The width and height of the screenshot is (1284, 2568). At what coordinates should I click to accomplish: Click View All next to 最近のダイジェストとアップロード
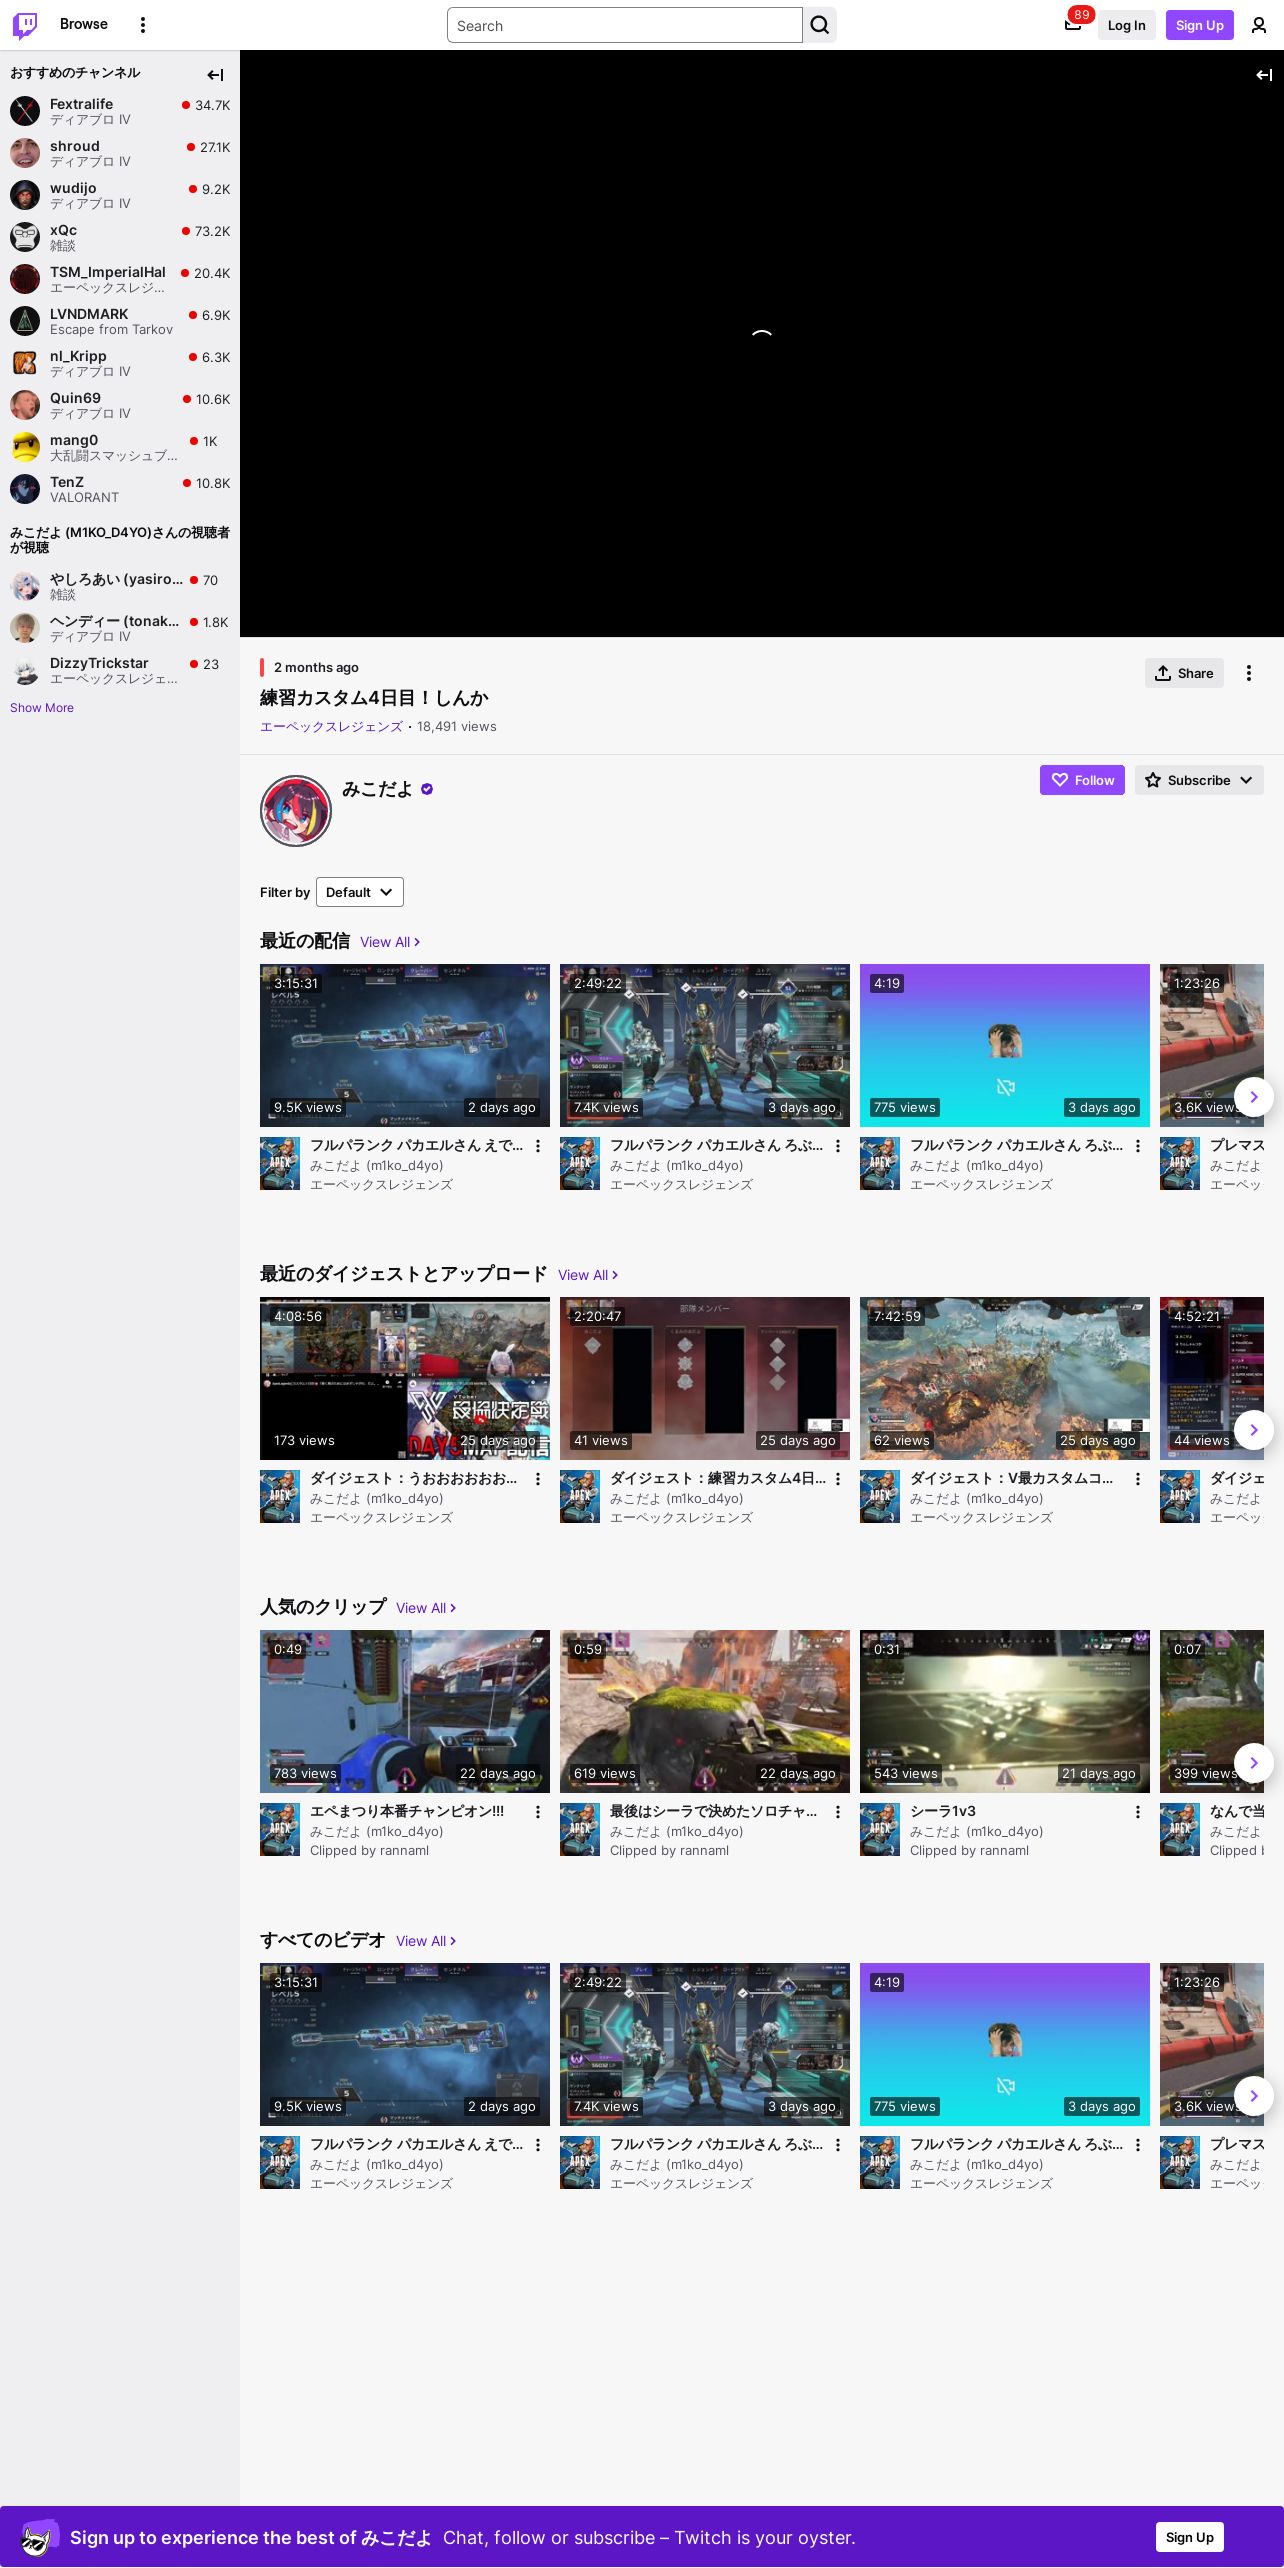(588, 1275)
